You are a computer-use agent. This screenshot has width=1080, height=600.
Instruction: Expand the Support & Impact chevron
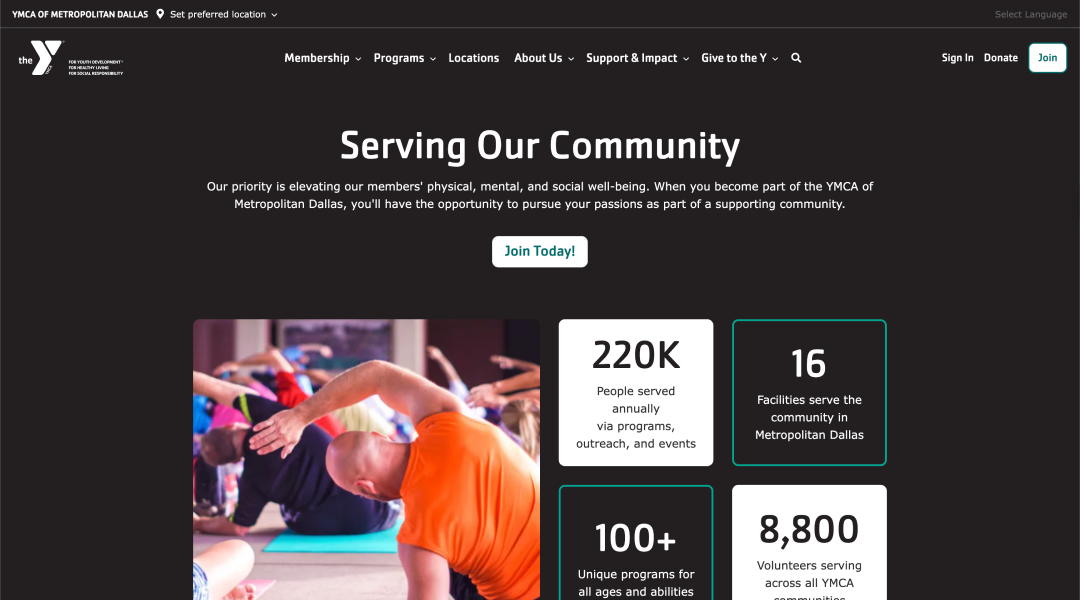click(x=686, y=59)
